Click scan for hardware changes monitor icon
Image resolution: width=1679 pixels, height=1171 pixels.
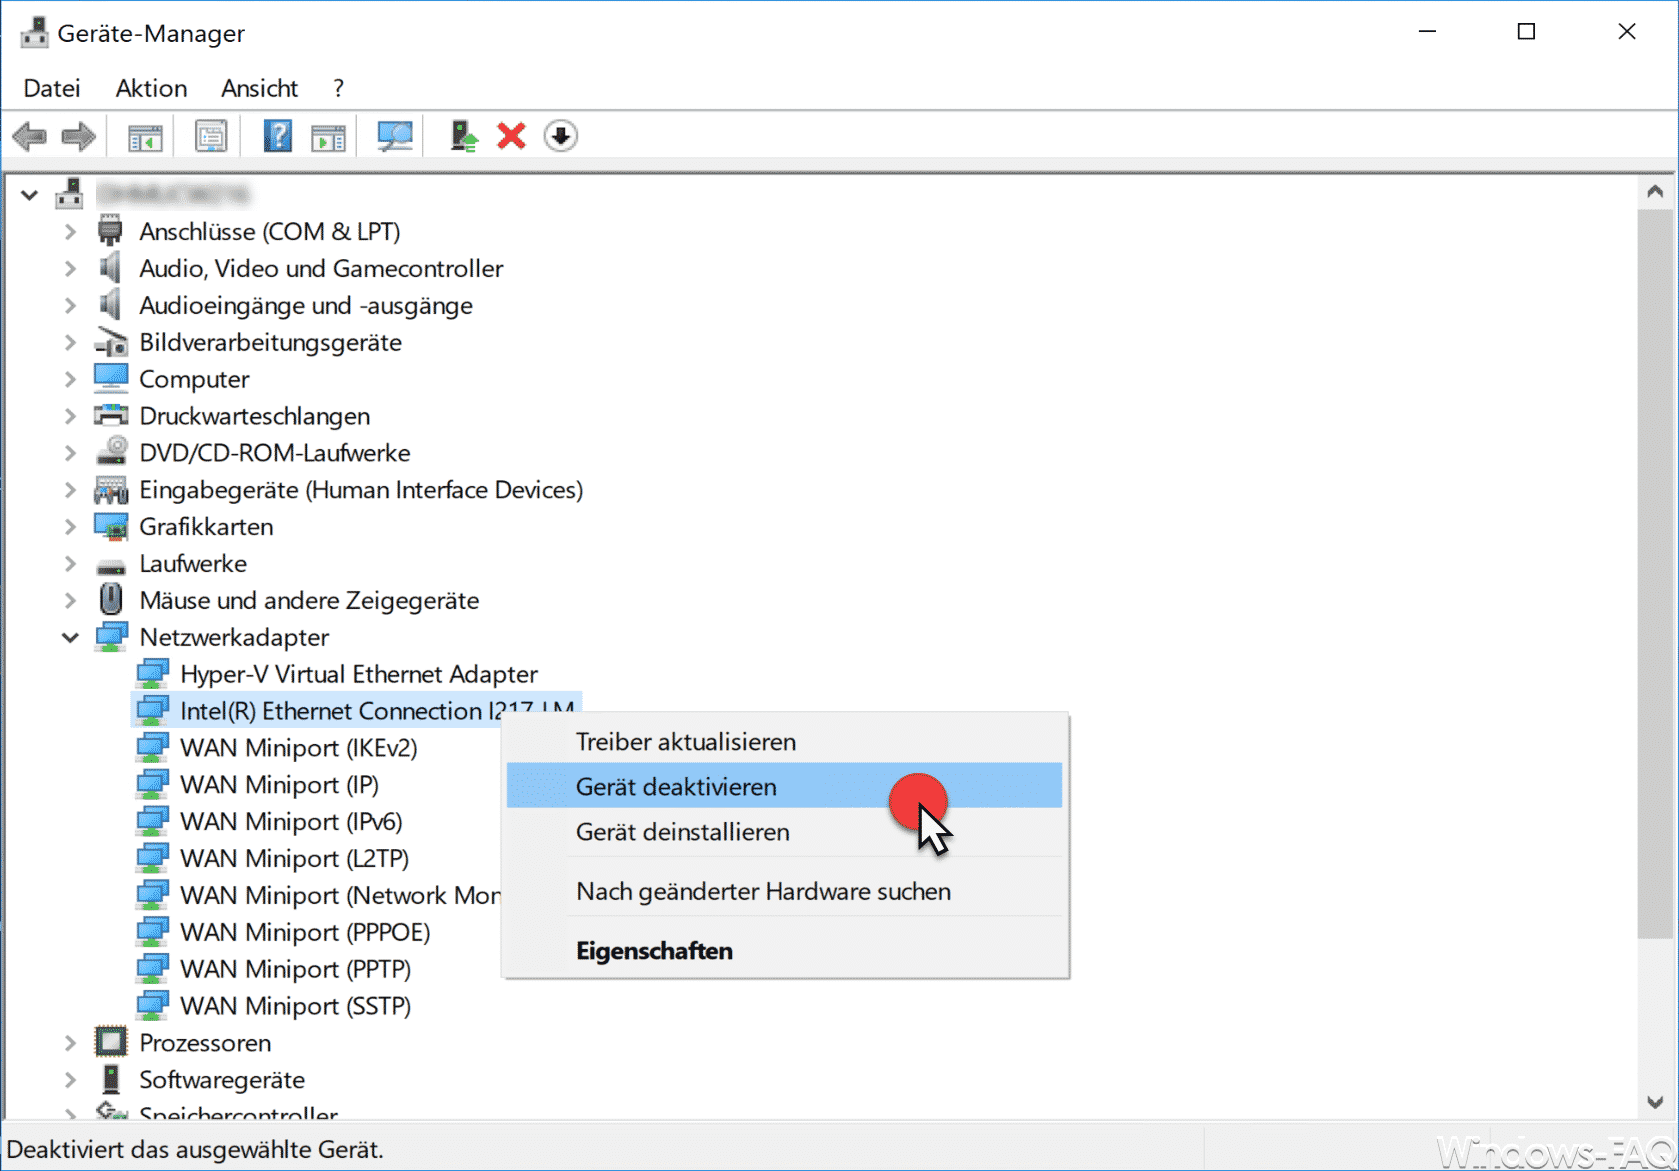[395, 136]
